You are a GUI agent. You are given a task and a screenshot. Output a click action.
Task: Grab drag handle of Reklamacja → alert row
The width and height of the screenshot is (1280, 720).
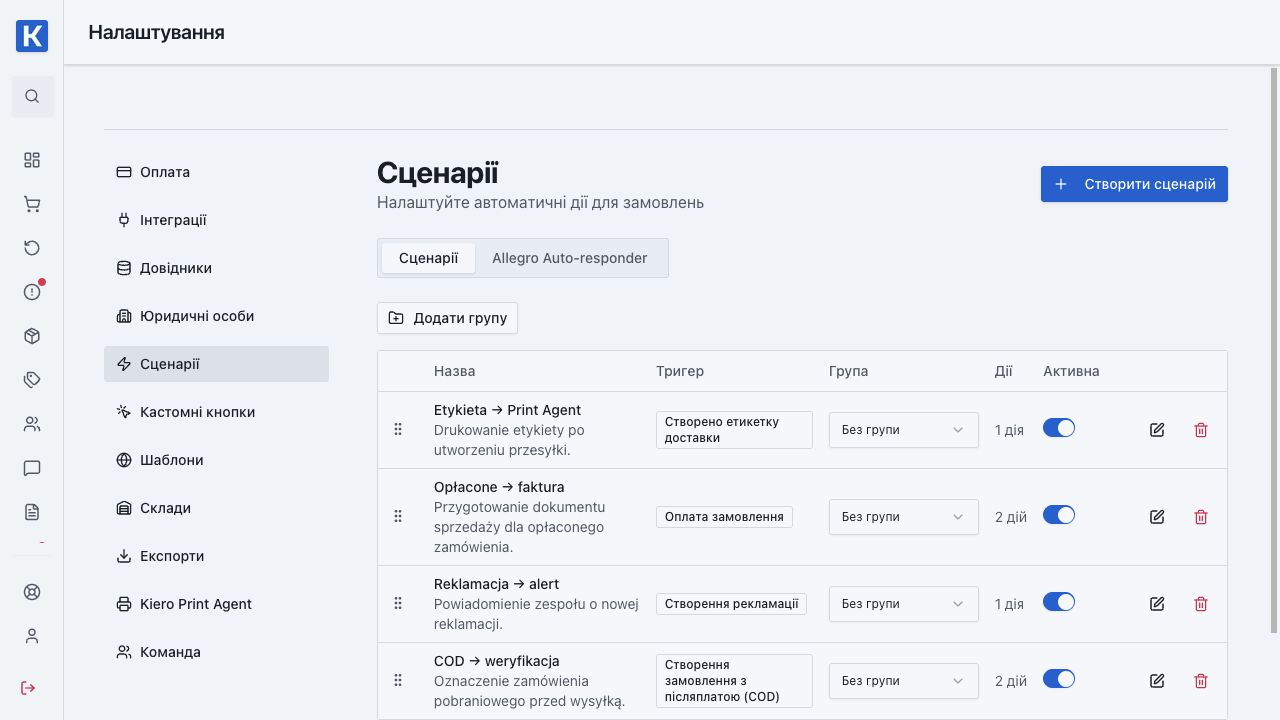(398, 604)
